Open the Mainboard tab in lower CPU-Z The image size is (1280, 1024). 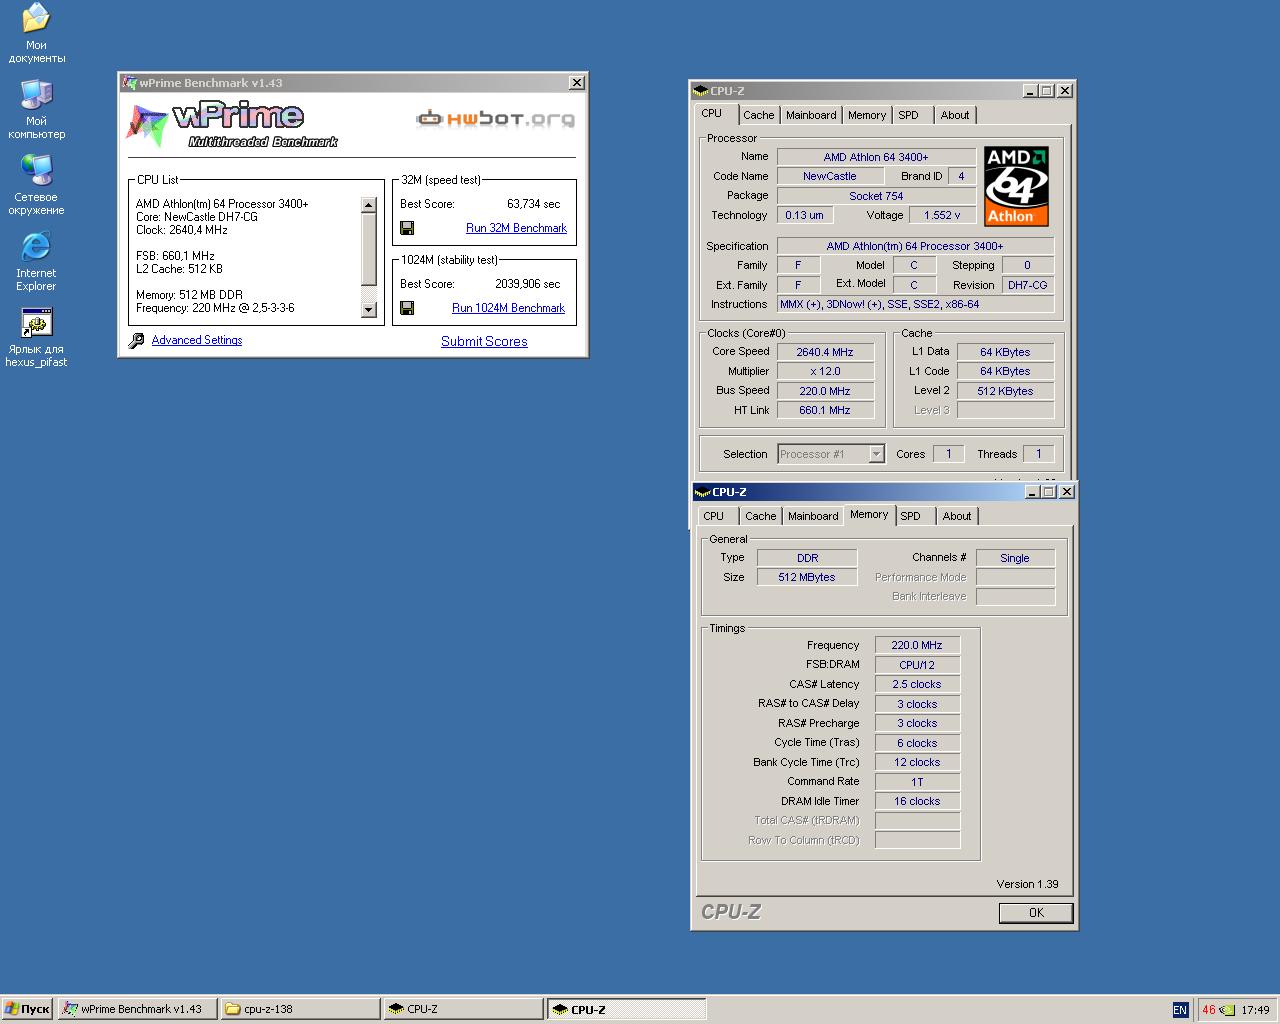tap(813, 516)
